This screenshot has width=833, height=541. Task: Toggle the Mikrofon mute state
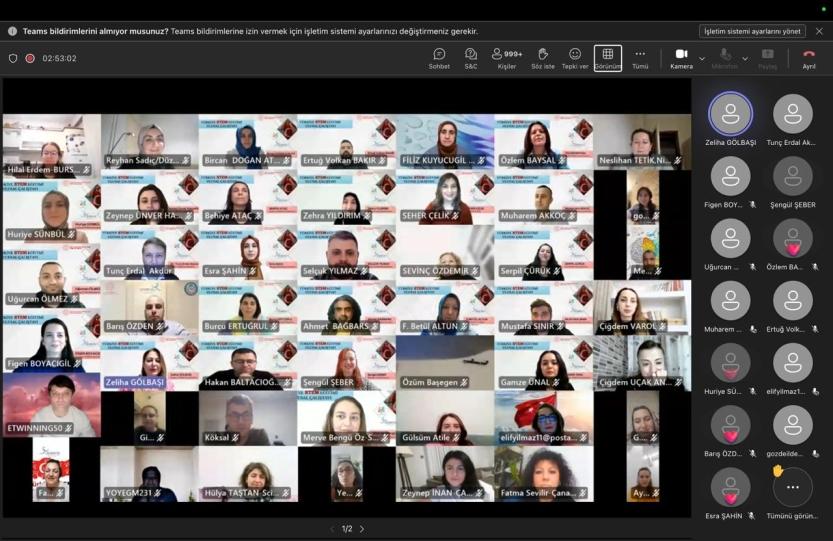click(724, 57)
